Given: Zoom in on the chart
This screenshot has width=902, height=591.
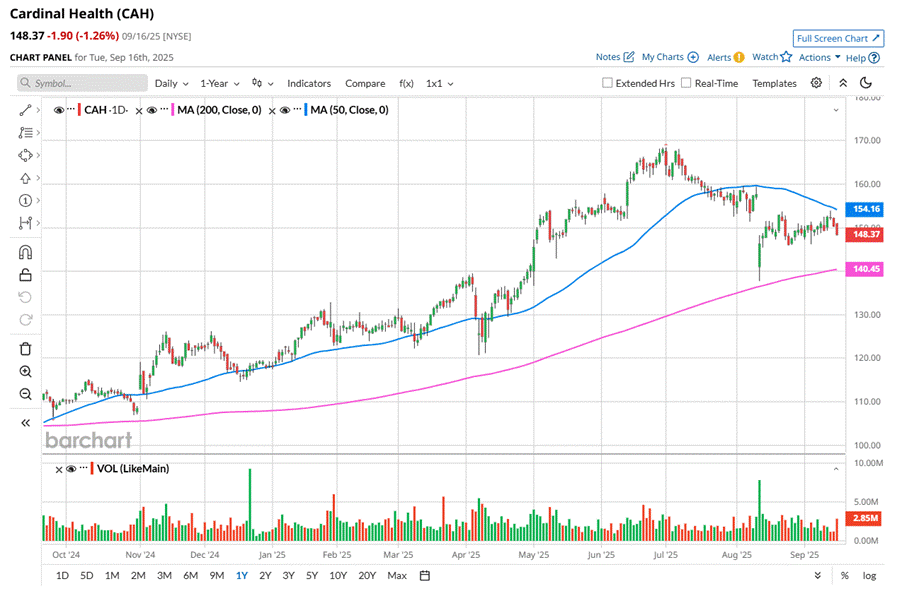Looking at the screenshot, I should tap(25, 371).
